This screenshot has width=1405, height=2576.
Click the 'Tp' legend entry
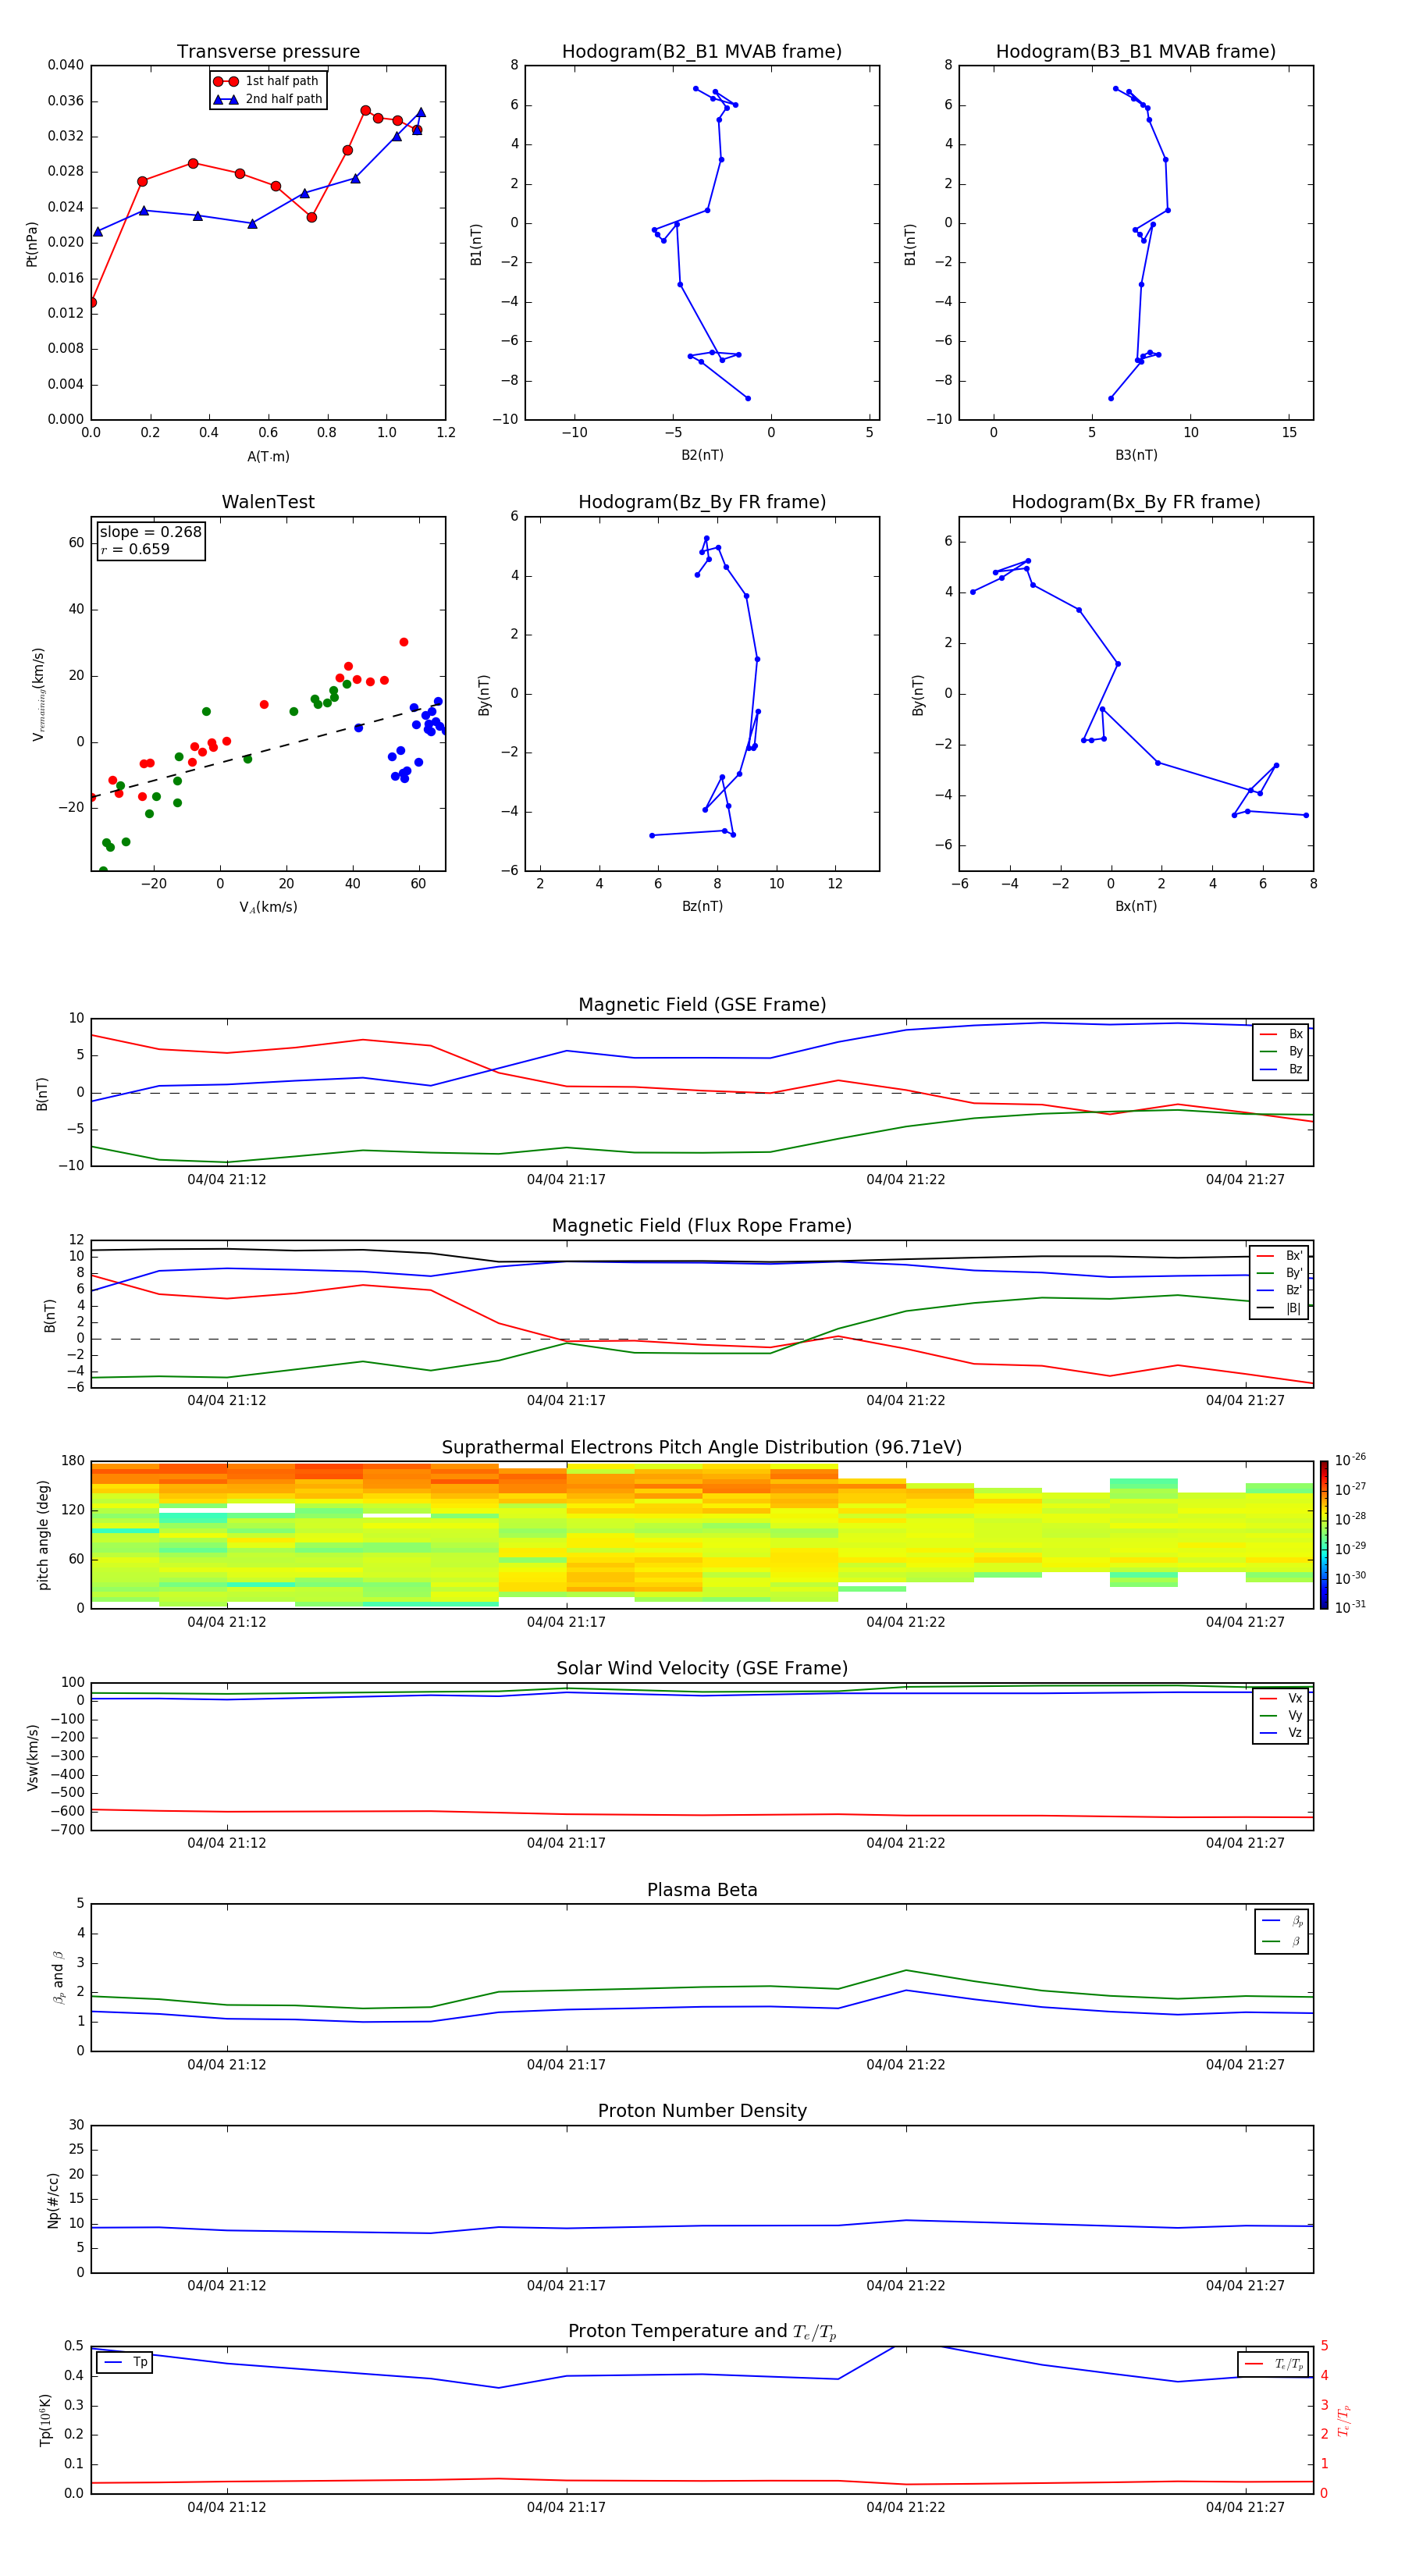tap(125, 2362)
